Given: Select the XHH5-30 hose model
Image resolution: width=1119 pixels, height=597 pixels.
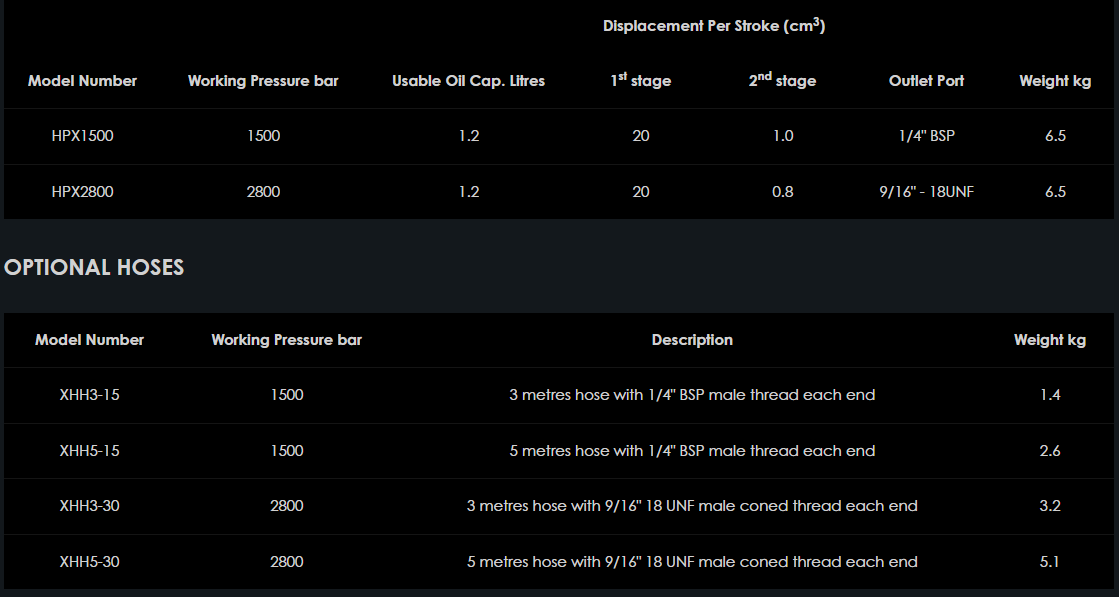Looking at the screenshot, I should pyautogui.click(x=89, y=562).
